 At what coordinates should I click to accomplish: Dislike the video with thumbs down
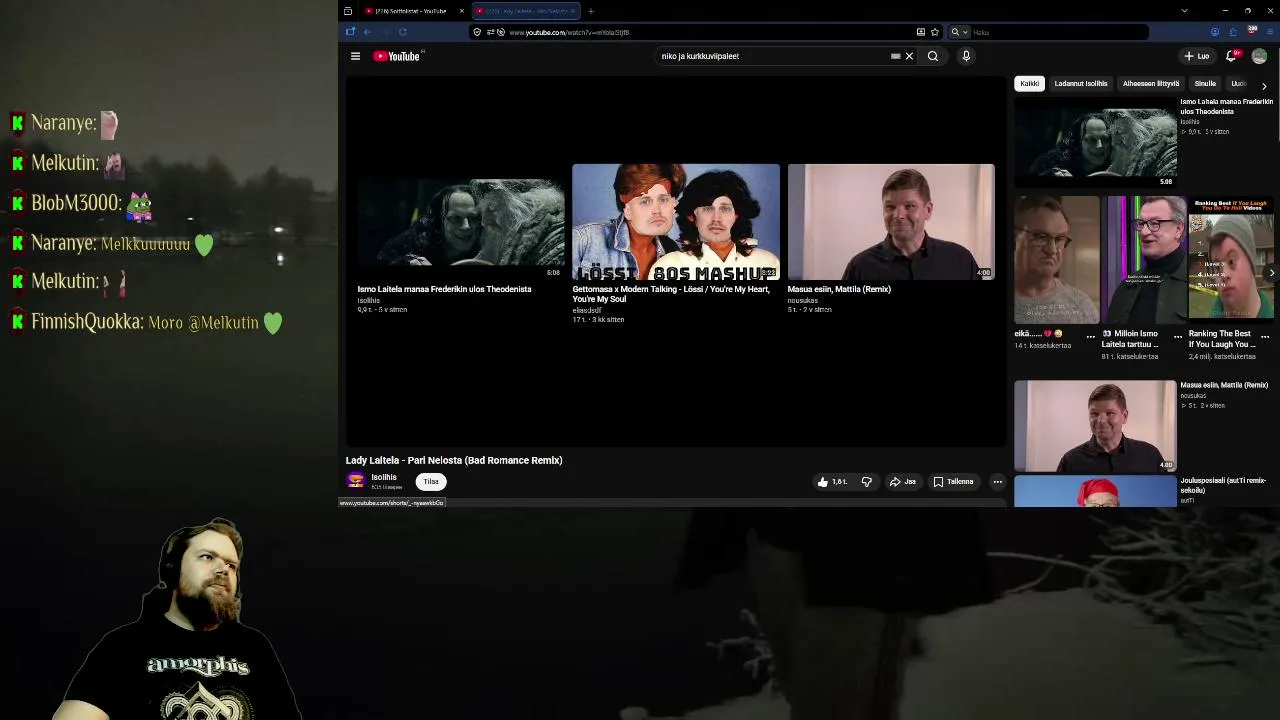pos(867,482)
